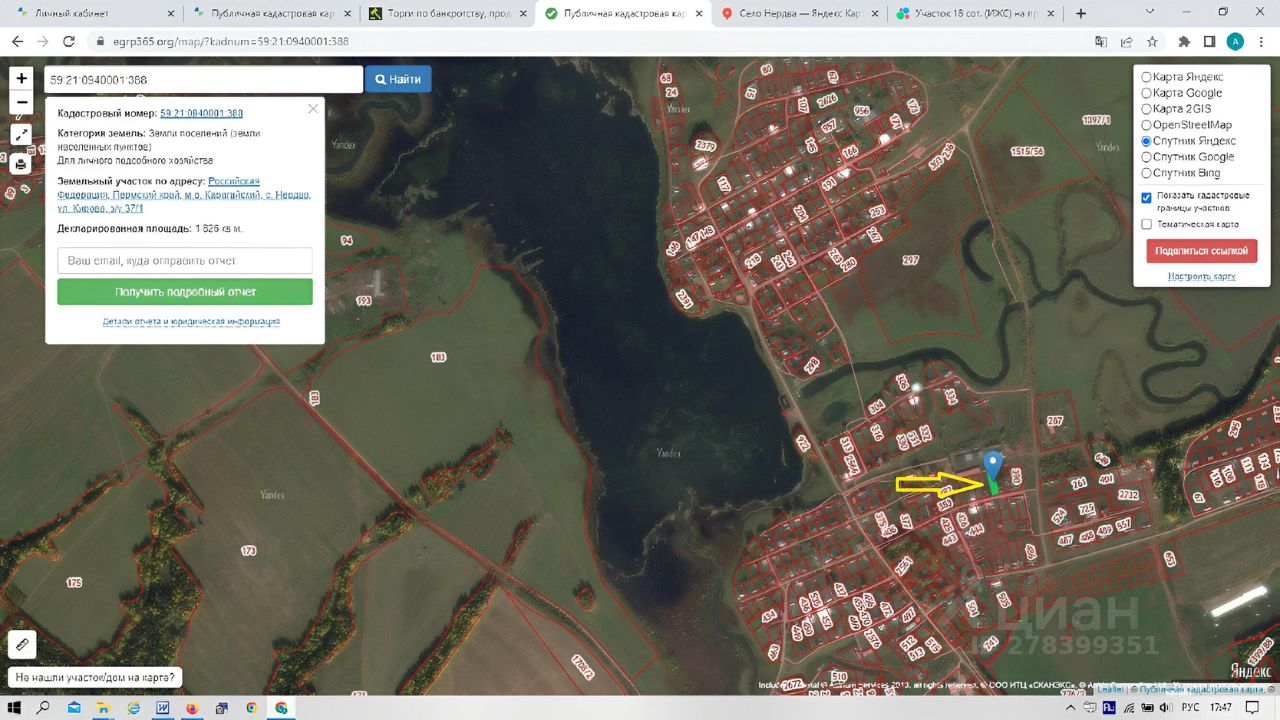Click the email input field for report
This screenshot has height=720, width=1280.
[x=185, y=261]
